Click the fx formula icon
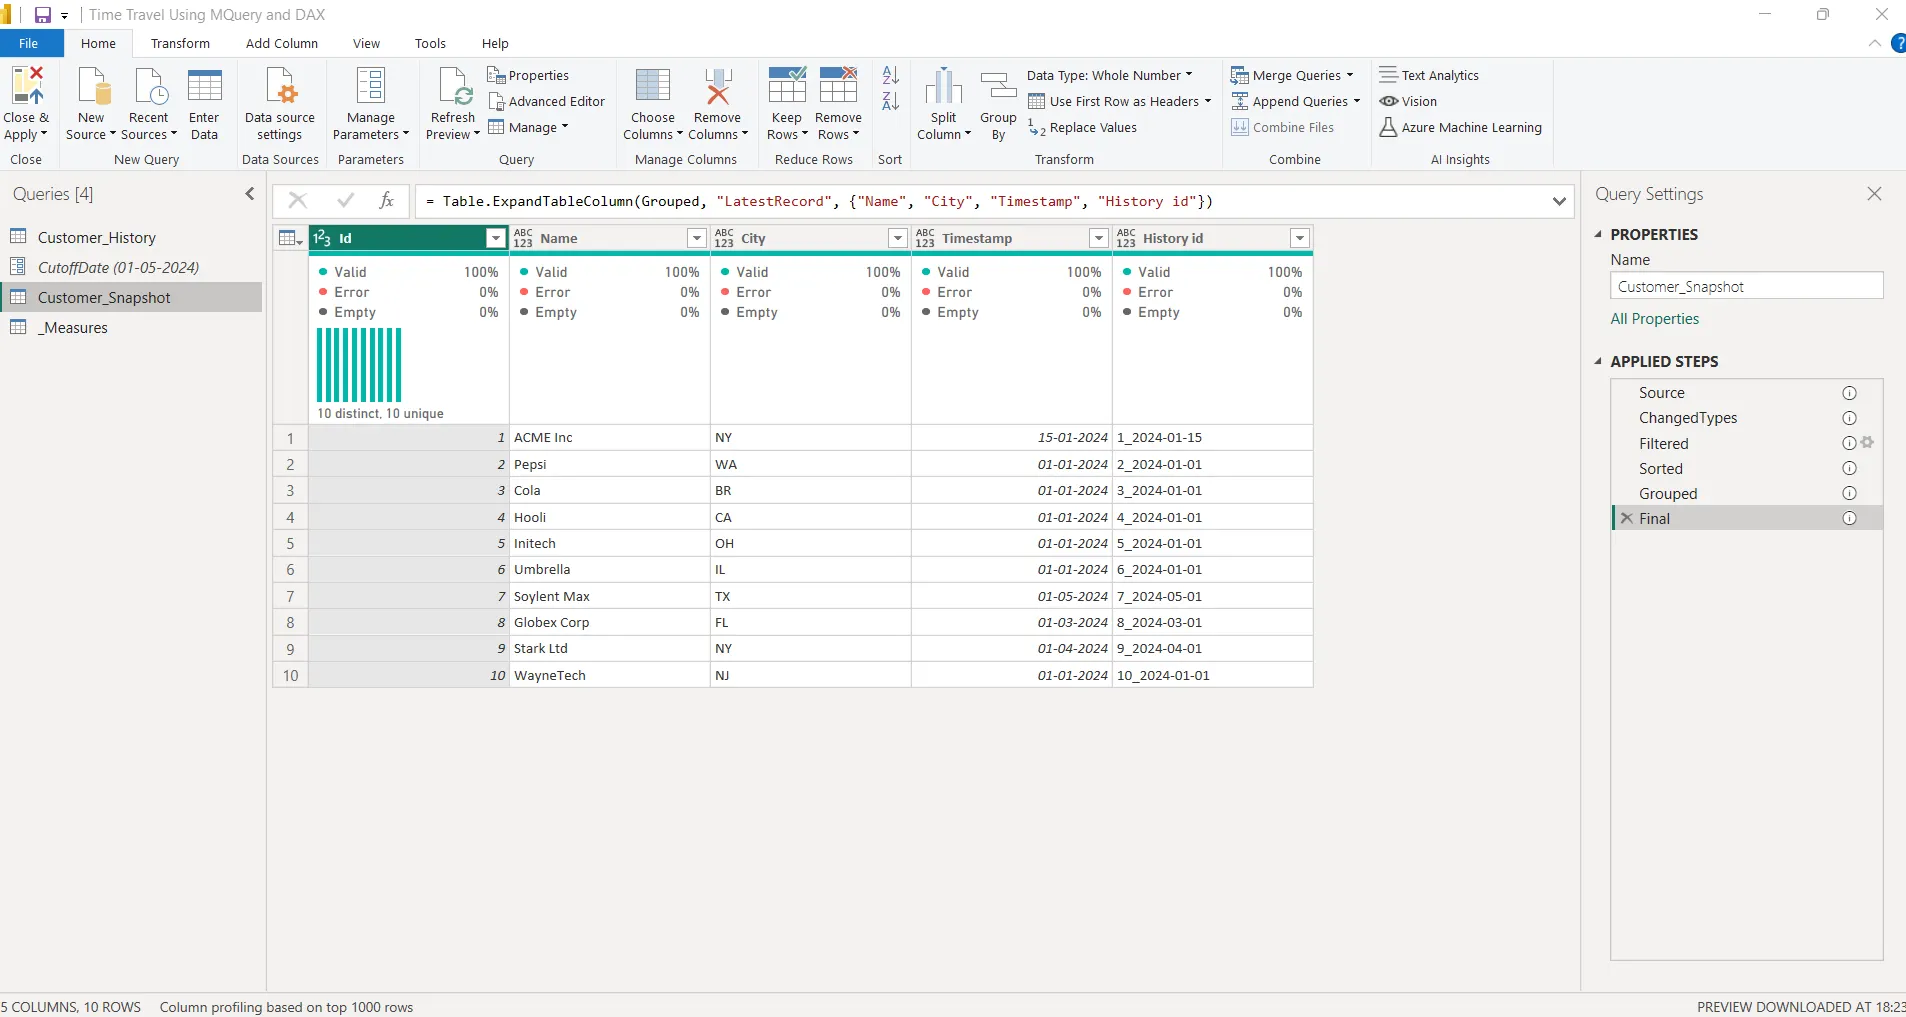This screenshot has width=1906, height=1017. click(388, 201)
